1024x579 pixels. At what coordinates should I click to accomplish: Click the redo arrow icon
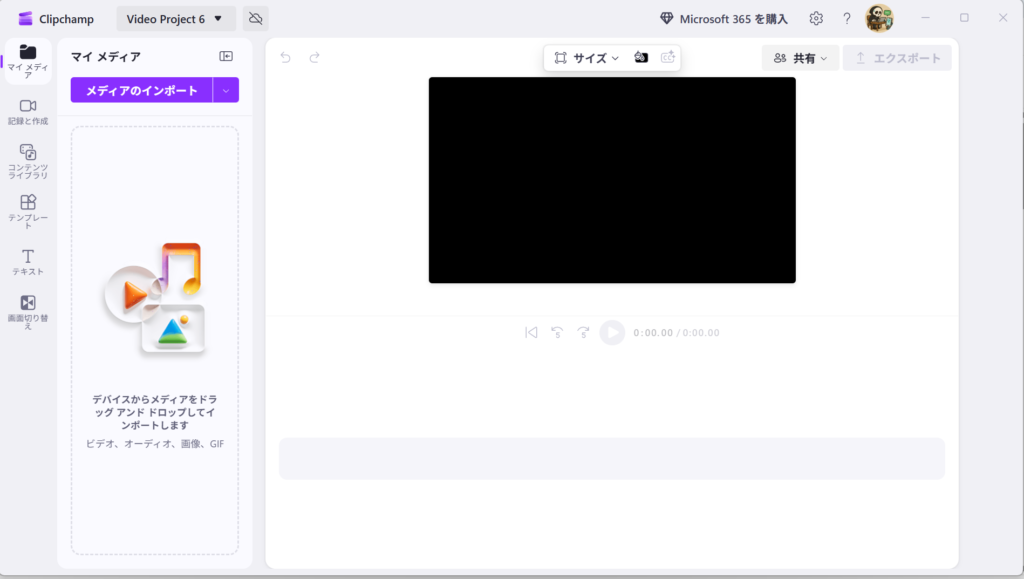(x=314, y=58)
